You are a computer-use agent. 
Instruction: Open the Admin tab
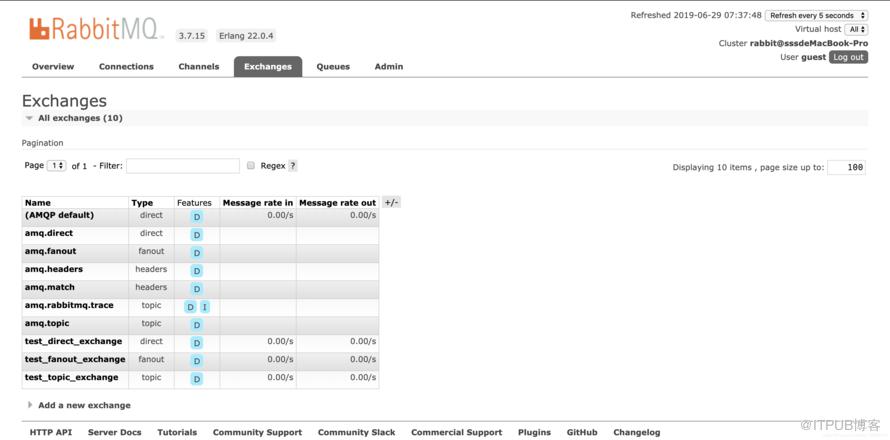point(389,66)
